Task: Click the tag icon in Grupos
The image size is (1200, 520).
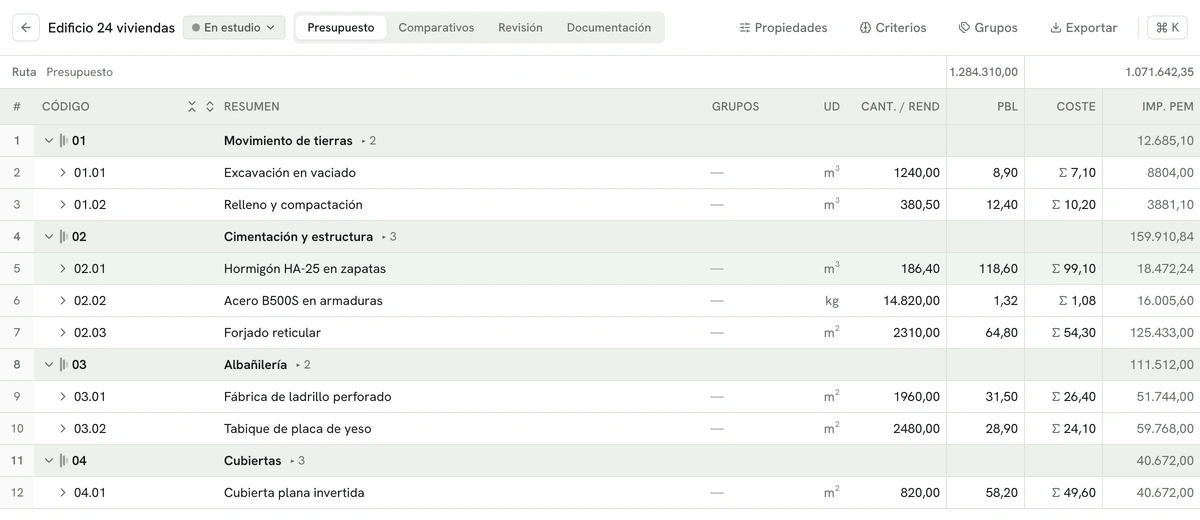Action: (x=964, y=28)
